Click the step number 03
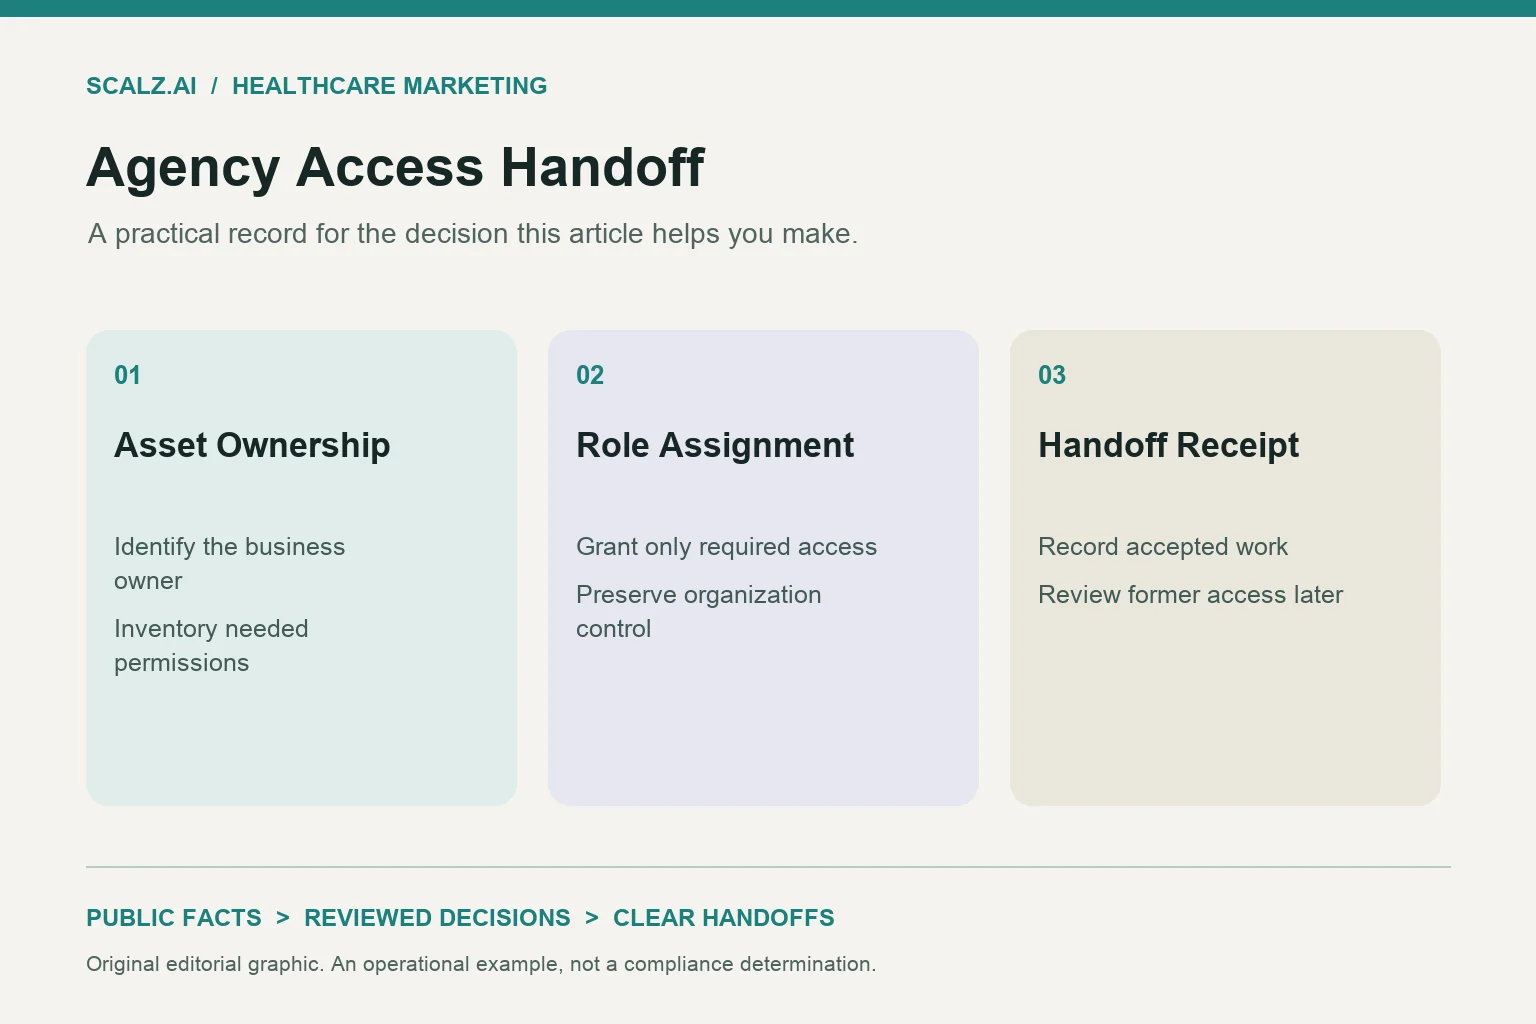Viewport: 1536px width, 1024px height. 1052,375
